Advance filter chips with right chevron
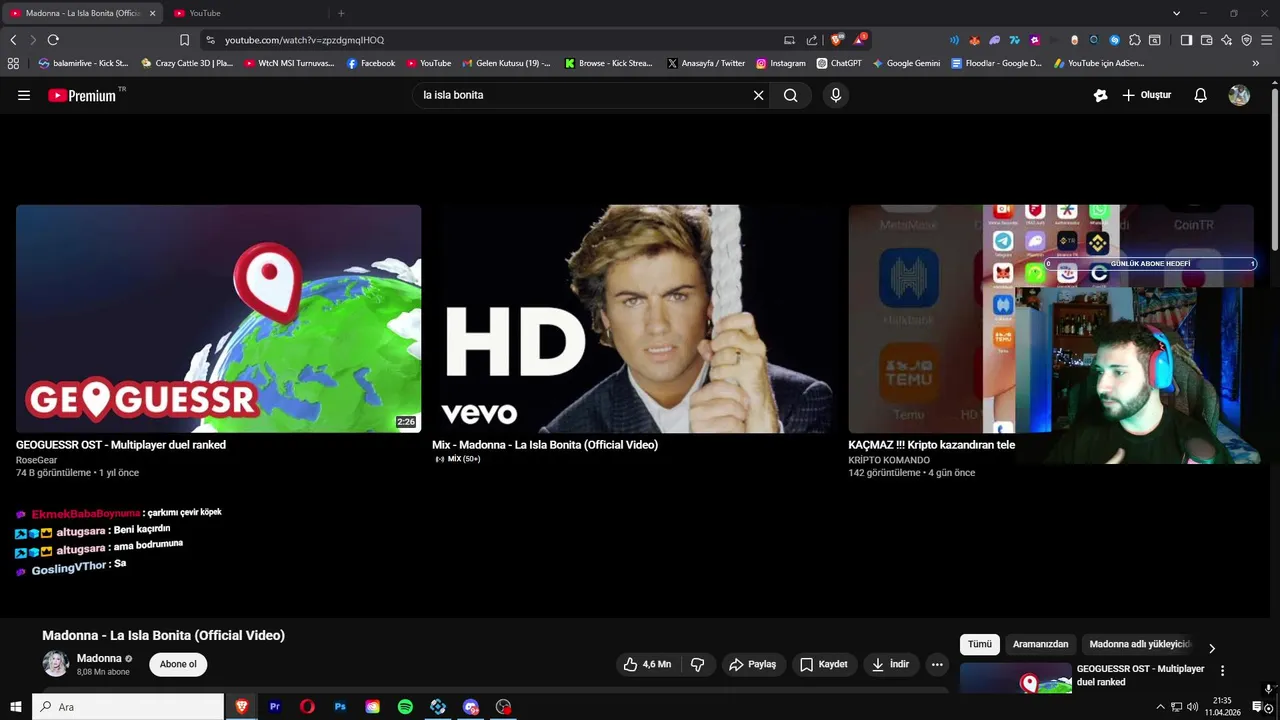This screenshot has height=720, width=1280. point(1212,648)
